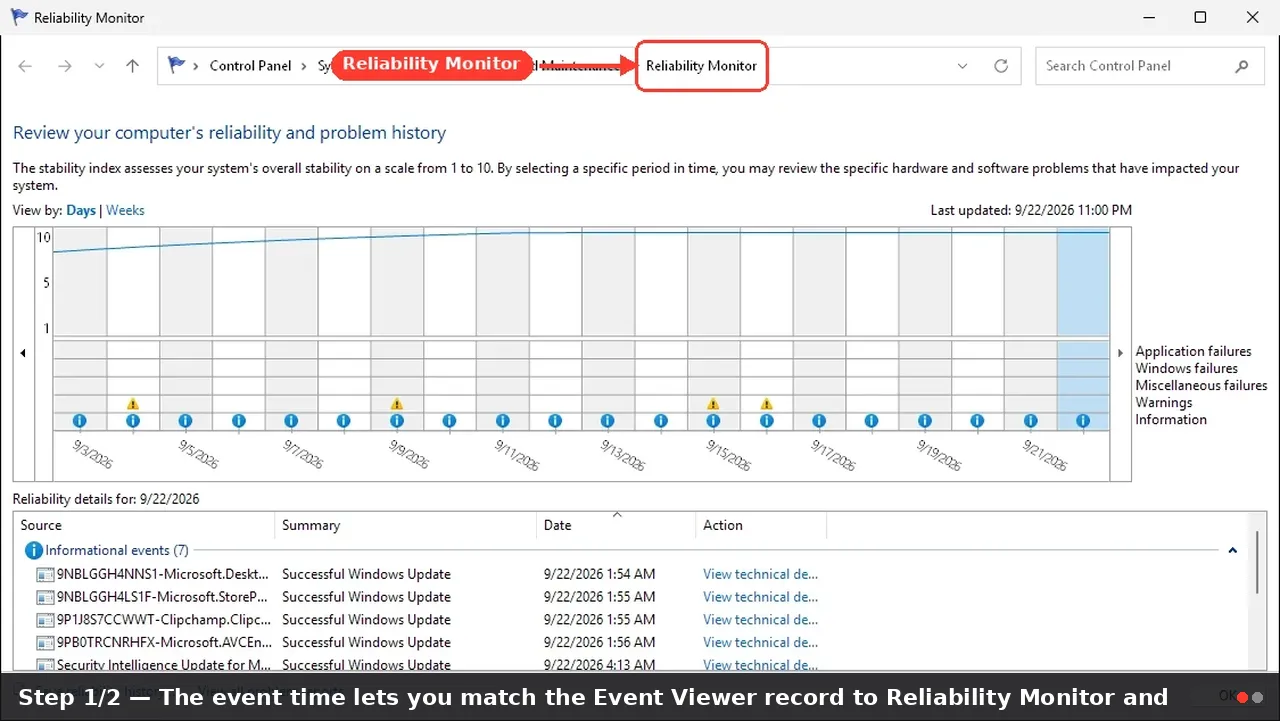This screenshot has height=721, width=1280.
Task: Select the 9PB0TRCNRHFX-Microsoft.AVCEn... row
Action: (630, 642)
